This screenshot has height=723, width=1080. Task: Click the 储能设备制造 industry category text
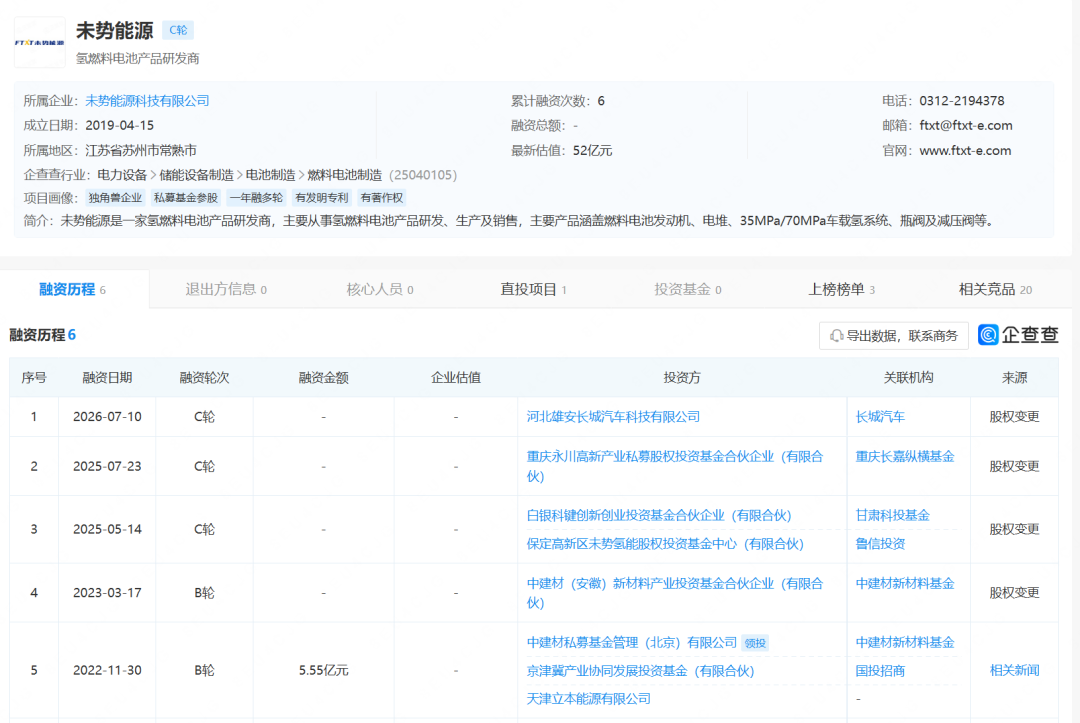pyautogui.click(x=196, y=175)
